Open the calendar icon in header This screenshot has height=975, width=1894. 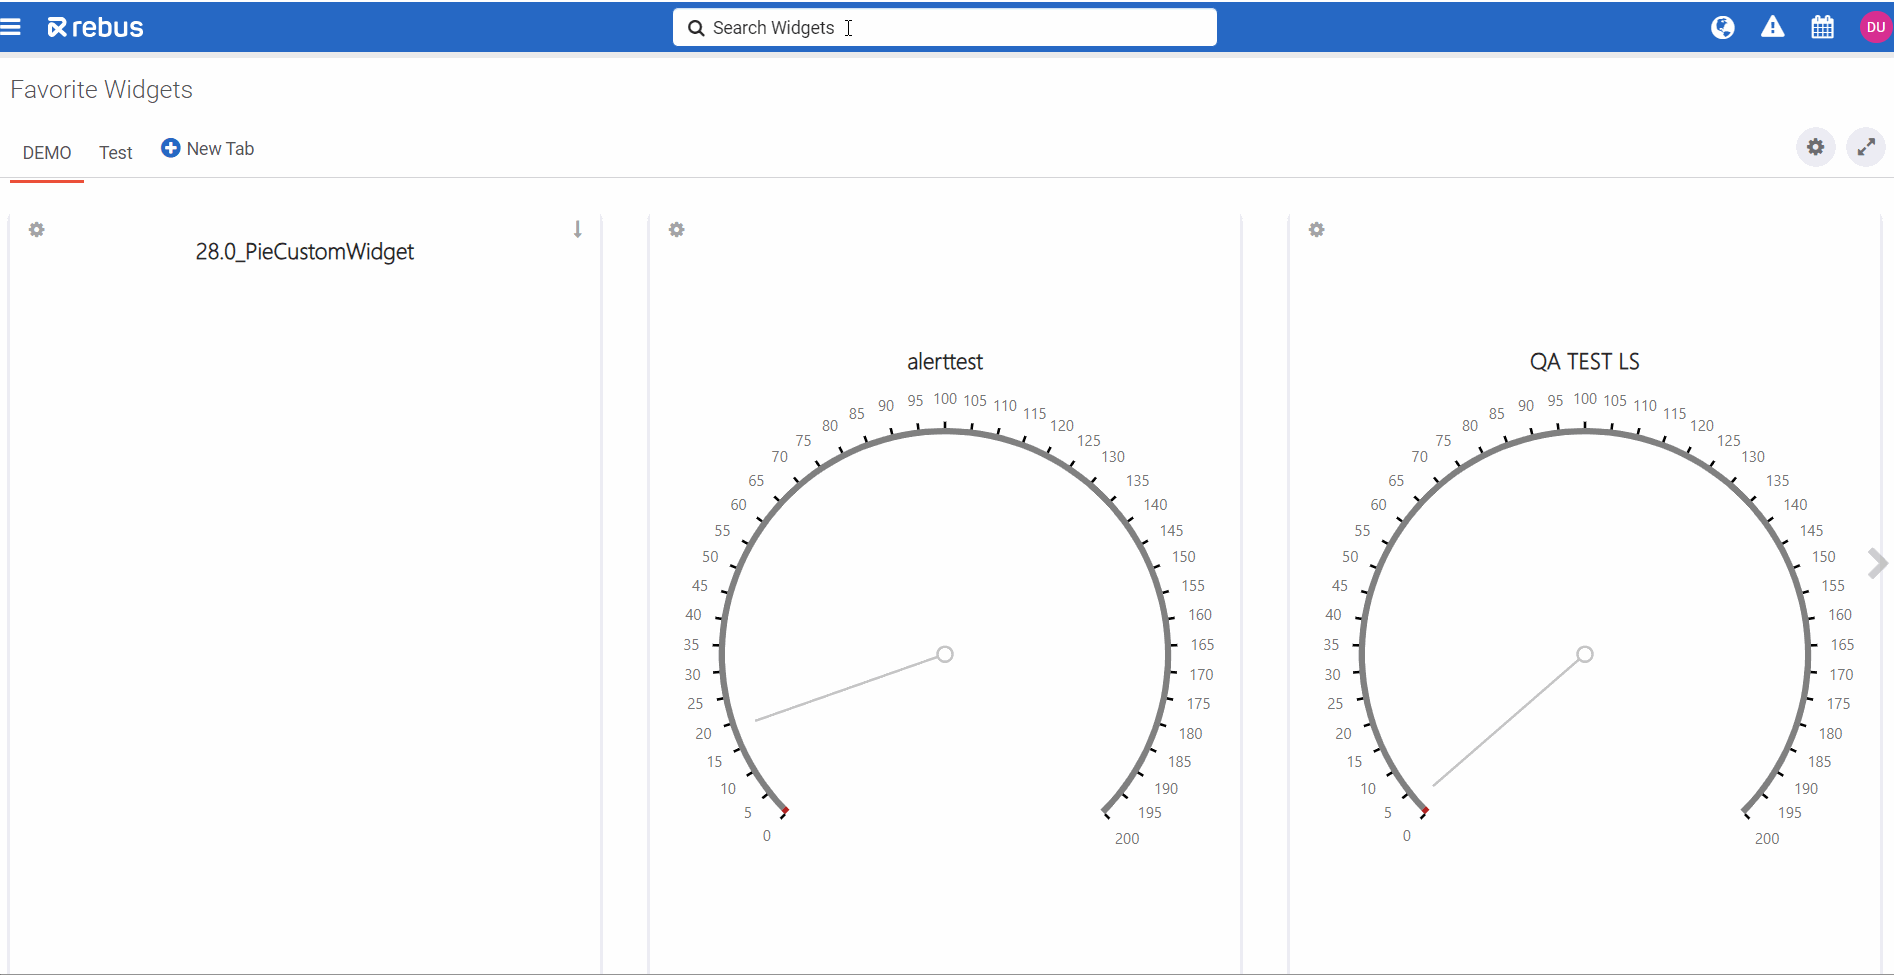1822,27
